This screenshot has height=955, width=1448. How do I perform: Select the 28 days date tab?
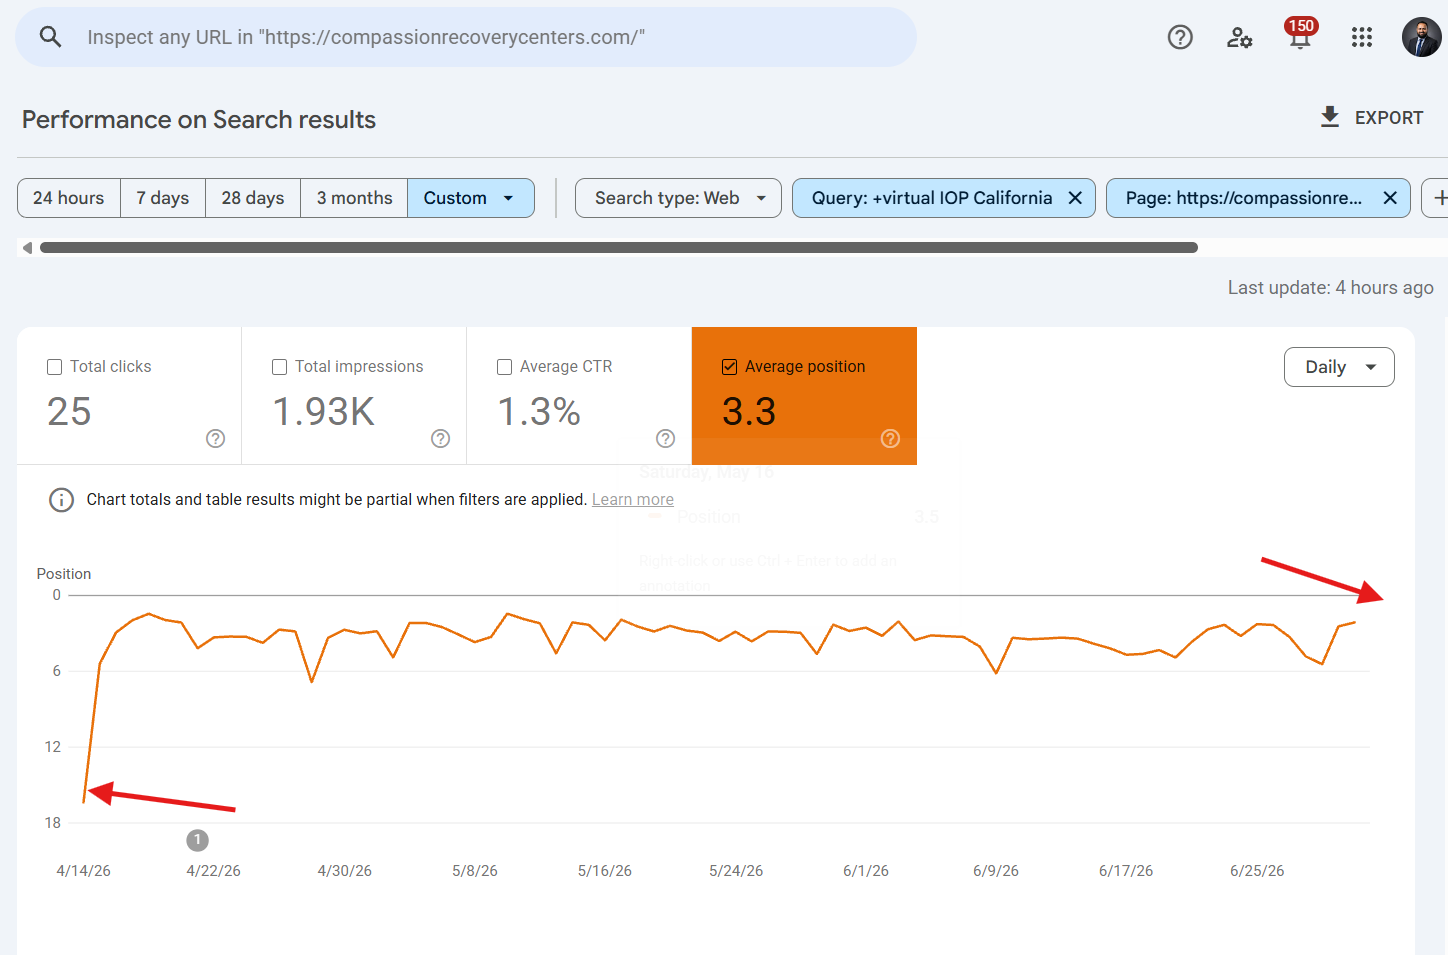[x=253, y=198]
